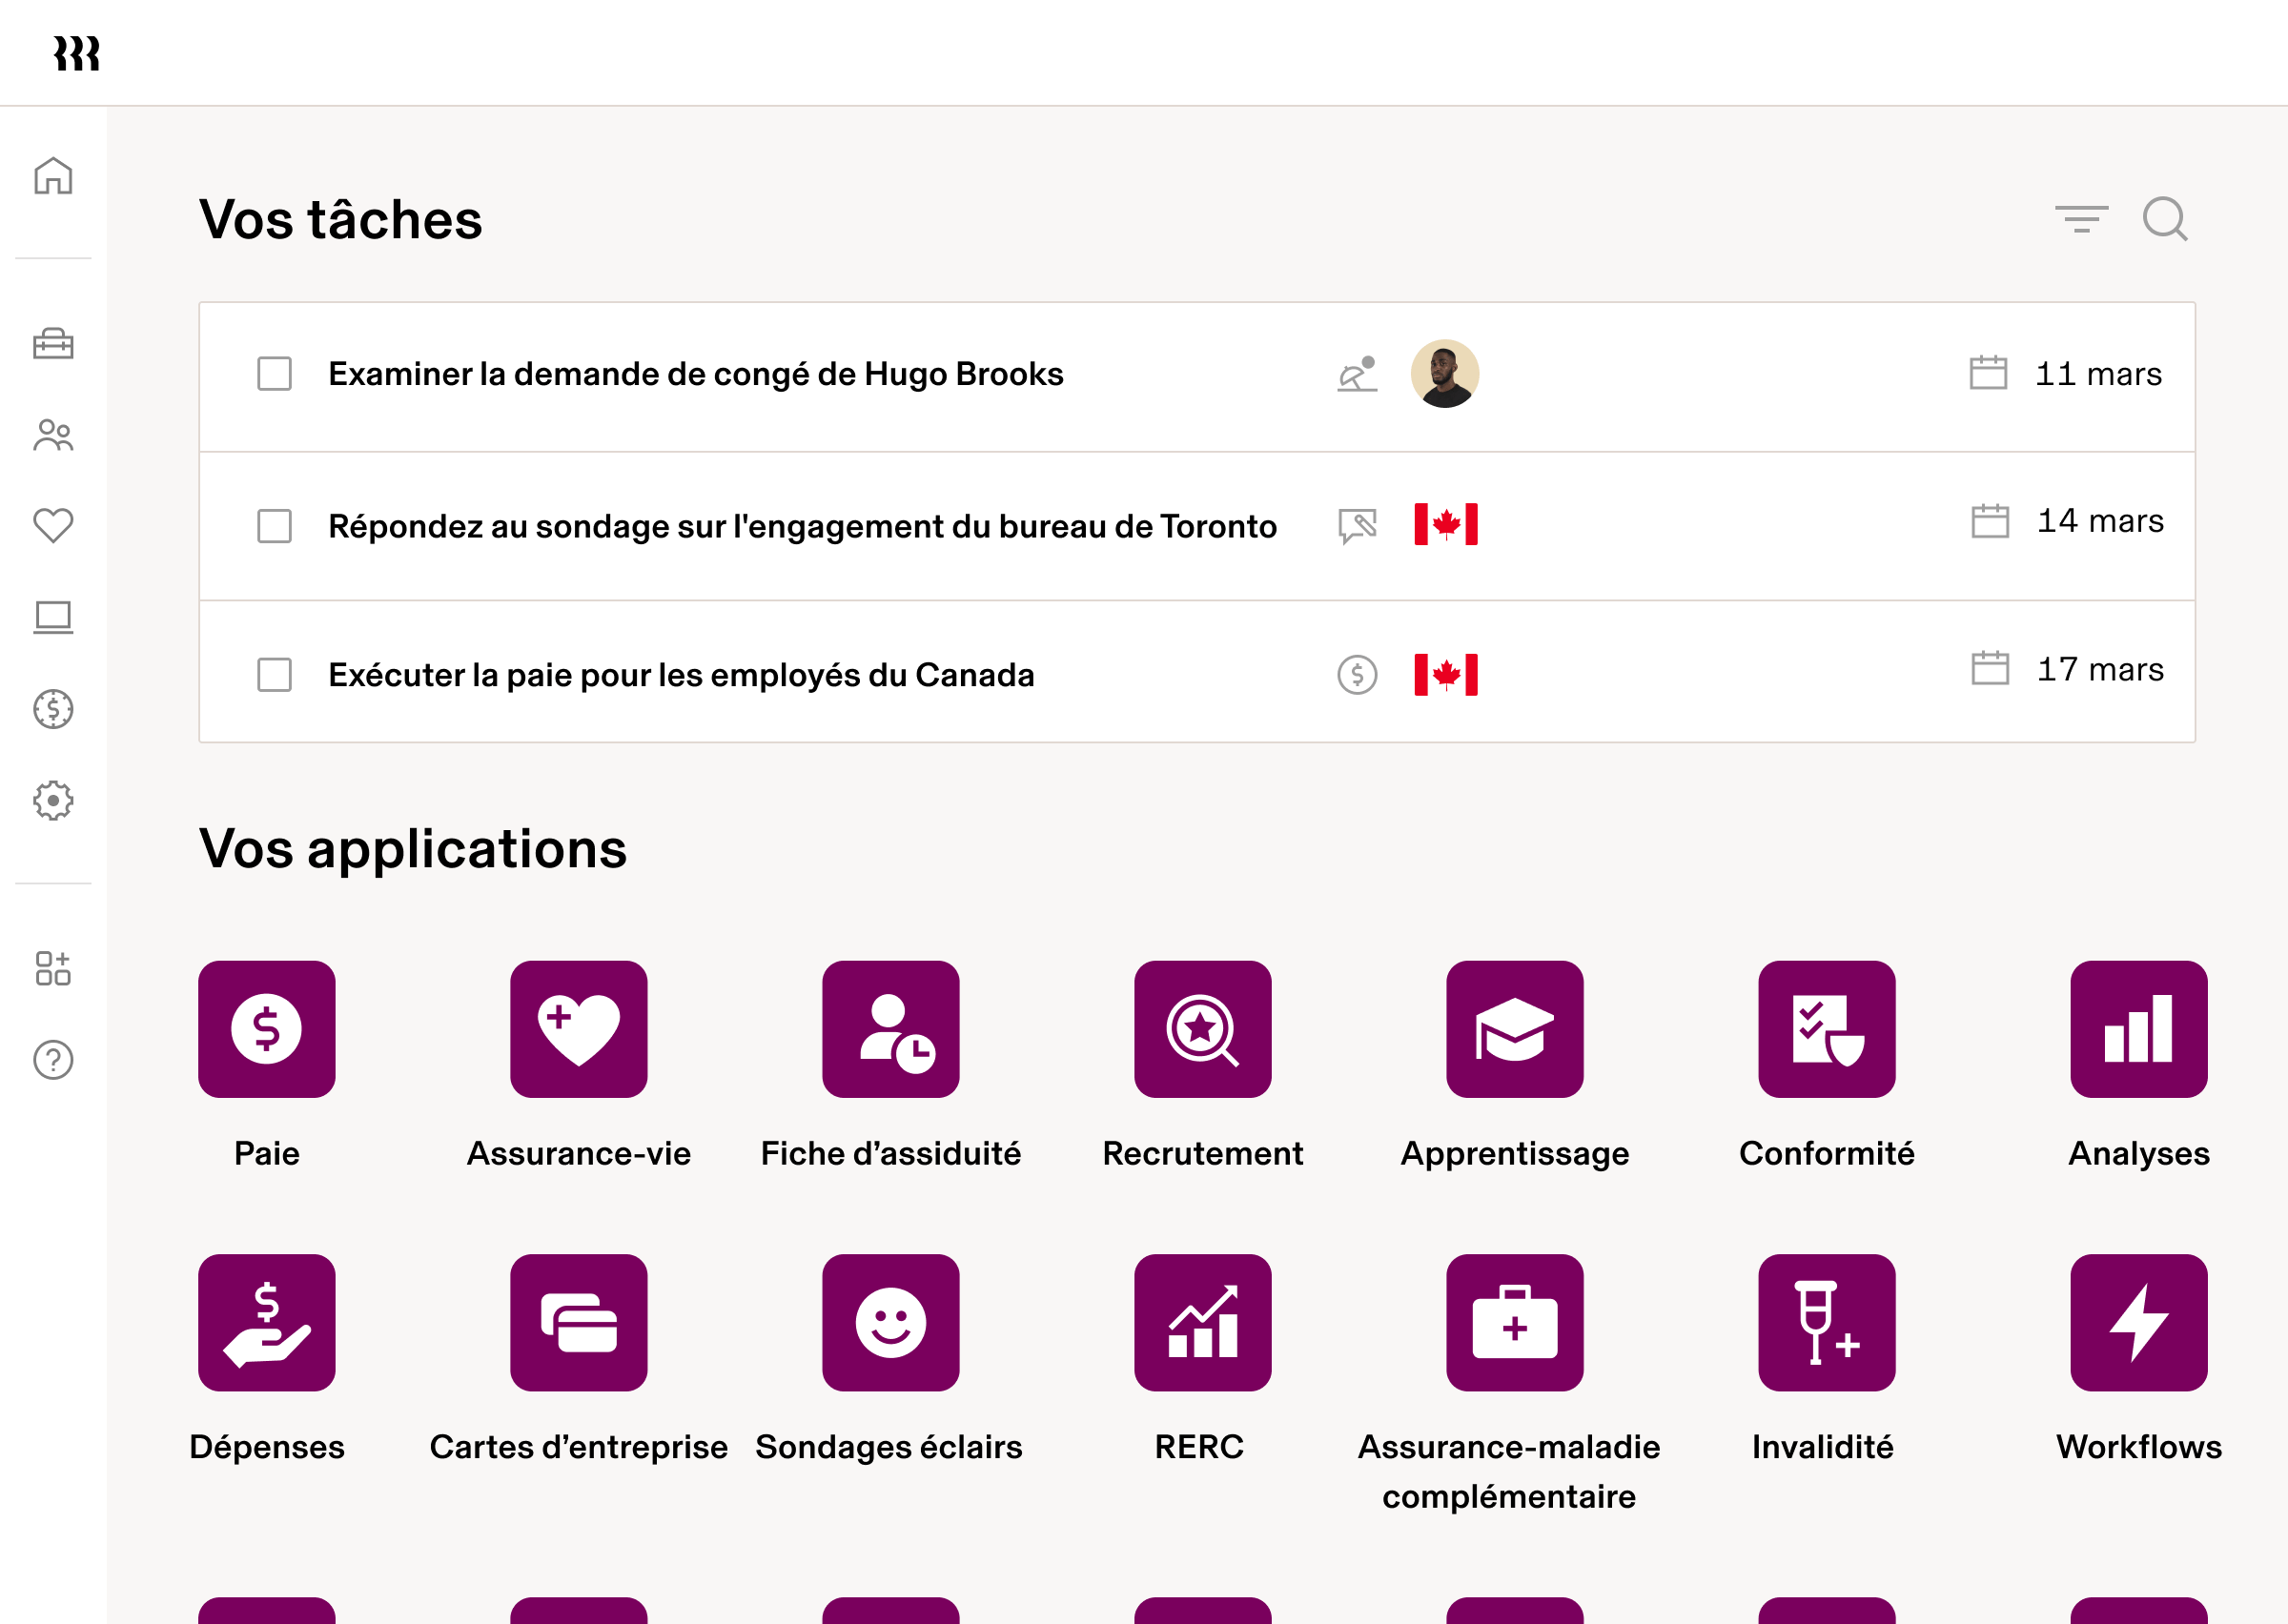Open the Analyses app
The height and width of the screenshot is (1624, 2288).
coord(2137,1030)
